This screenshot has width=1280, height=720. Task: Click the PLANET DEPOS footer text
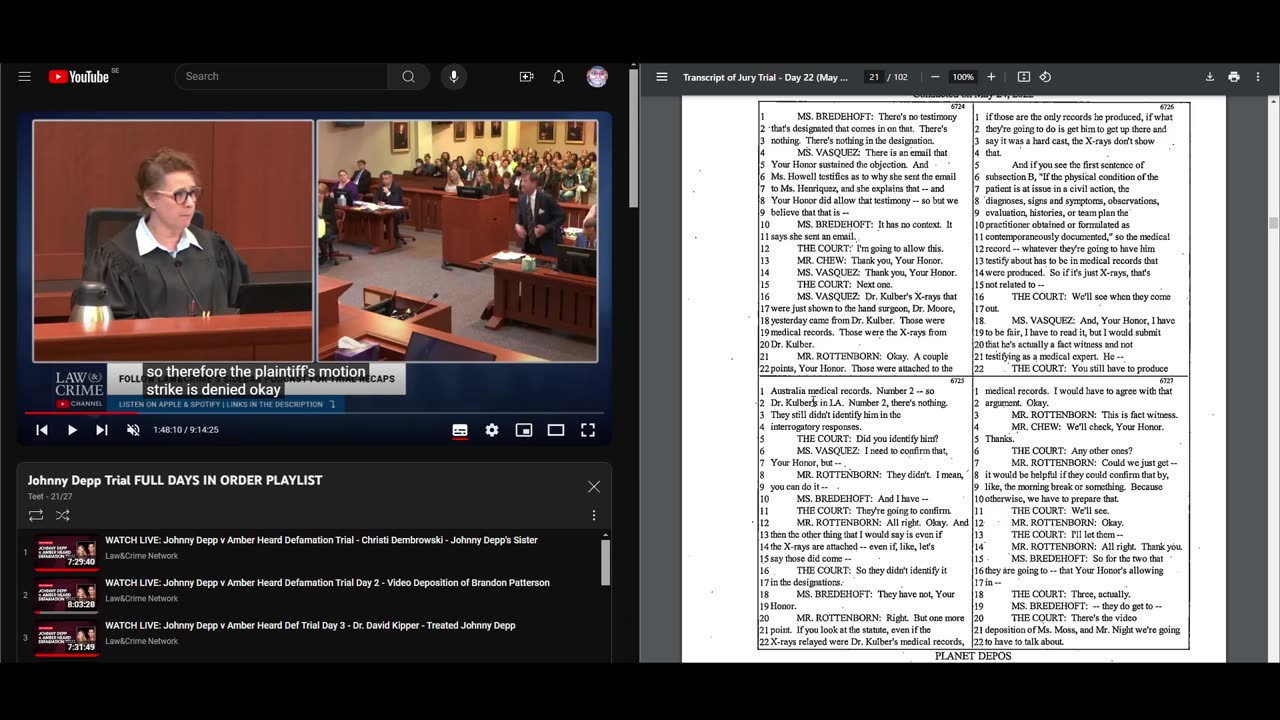[x=973, y=656]
